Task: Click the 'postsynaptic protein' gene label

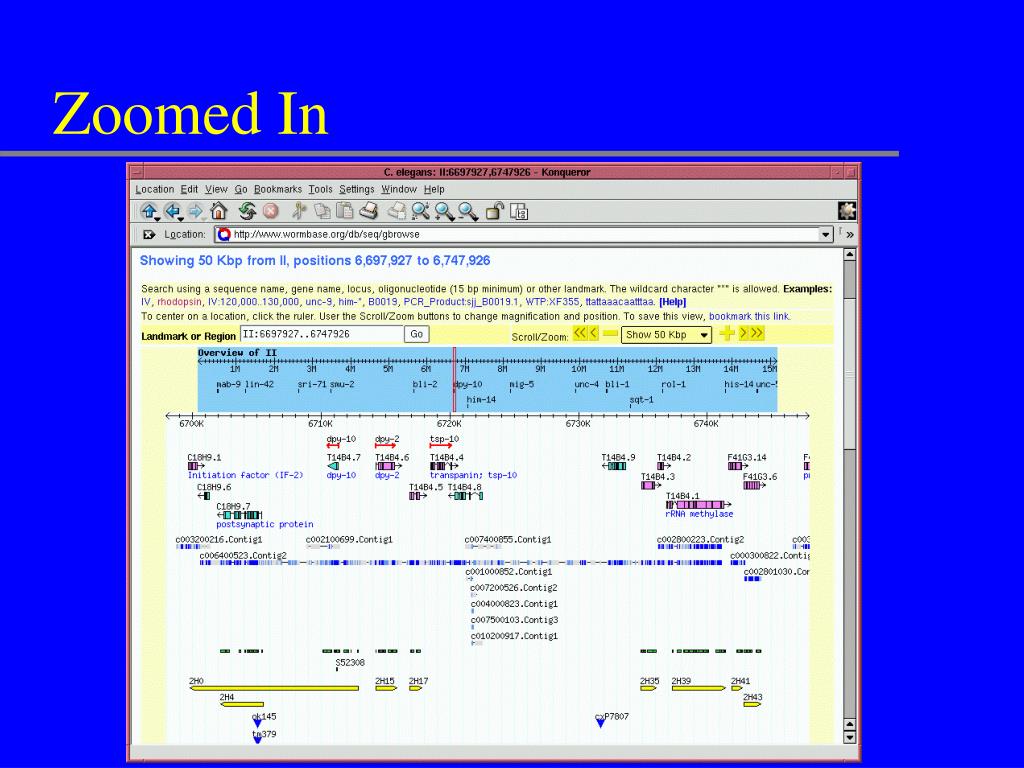Action: click(x=264, y=524)
